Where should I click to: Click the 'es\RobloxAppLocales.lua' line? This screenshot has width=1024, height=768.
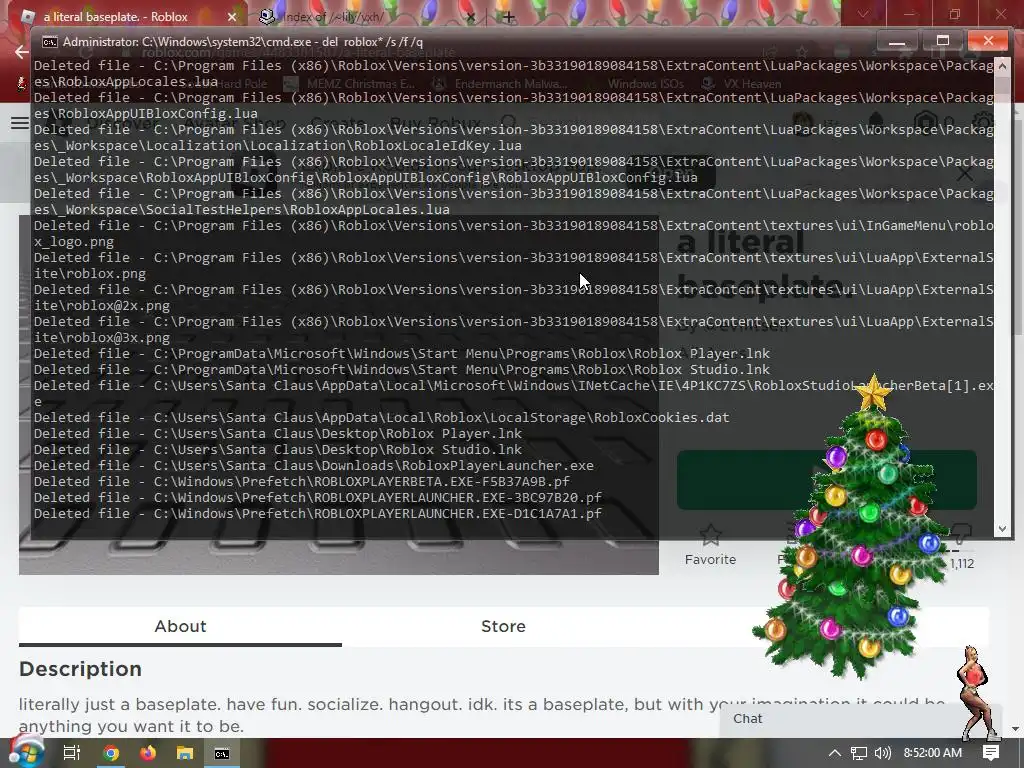pyautogui.click(x=125, y=82)
